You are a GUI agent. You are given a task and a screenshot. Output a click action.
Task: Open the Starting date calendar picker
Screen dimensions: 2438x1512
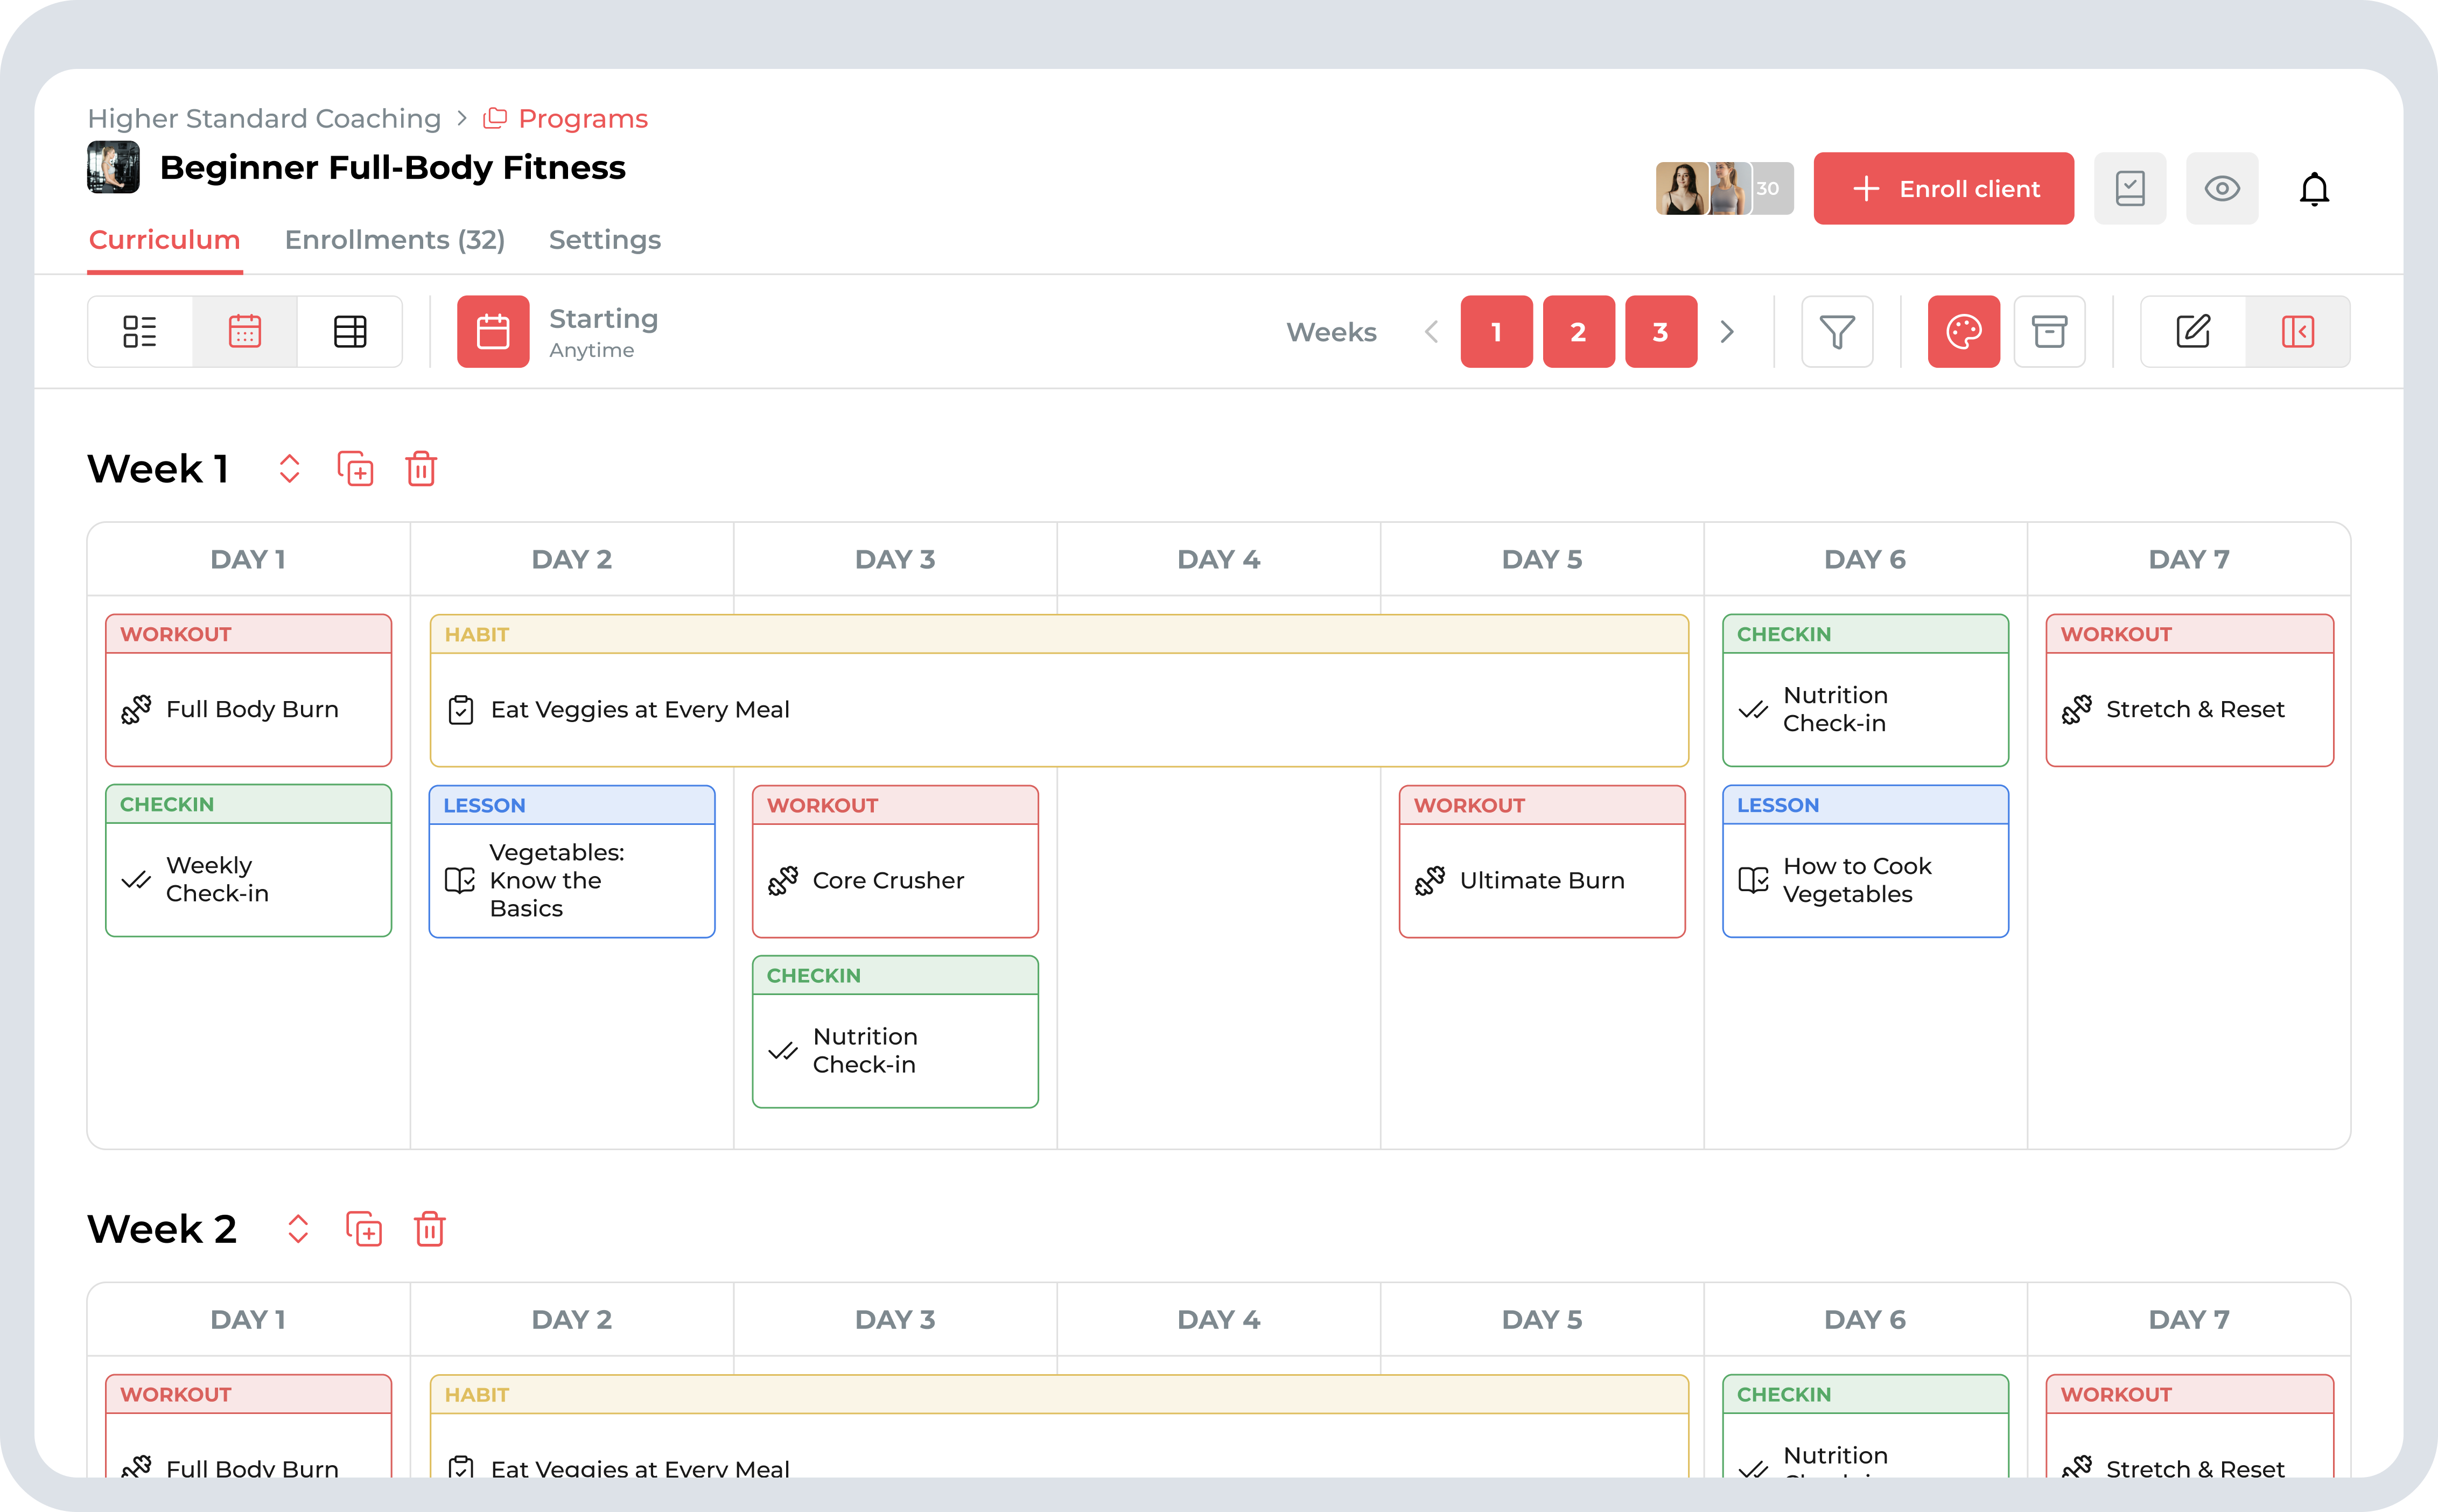[x=493, y=331]
